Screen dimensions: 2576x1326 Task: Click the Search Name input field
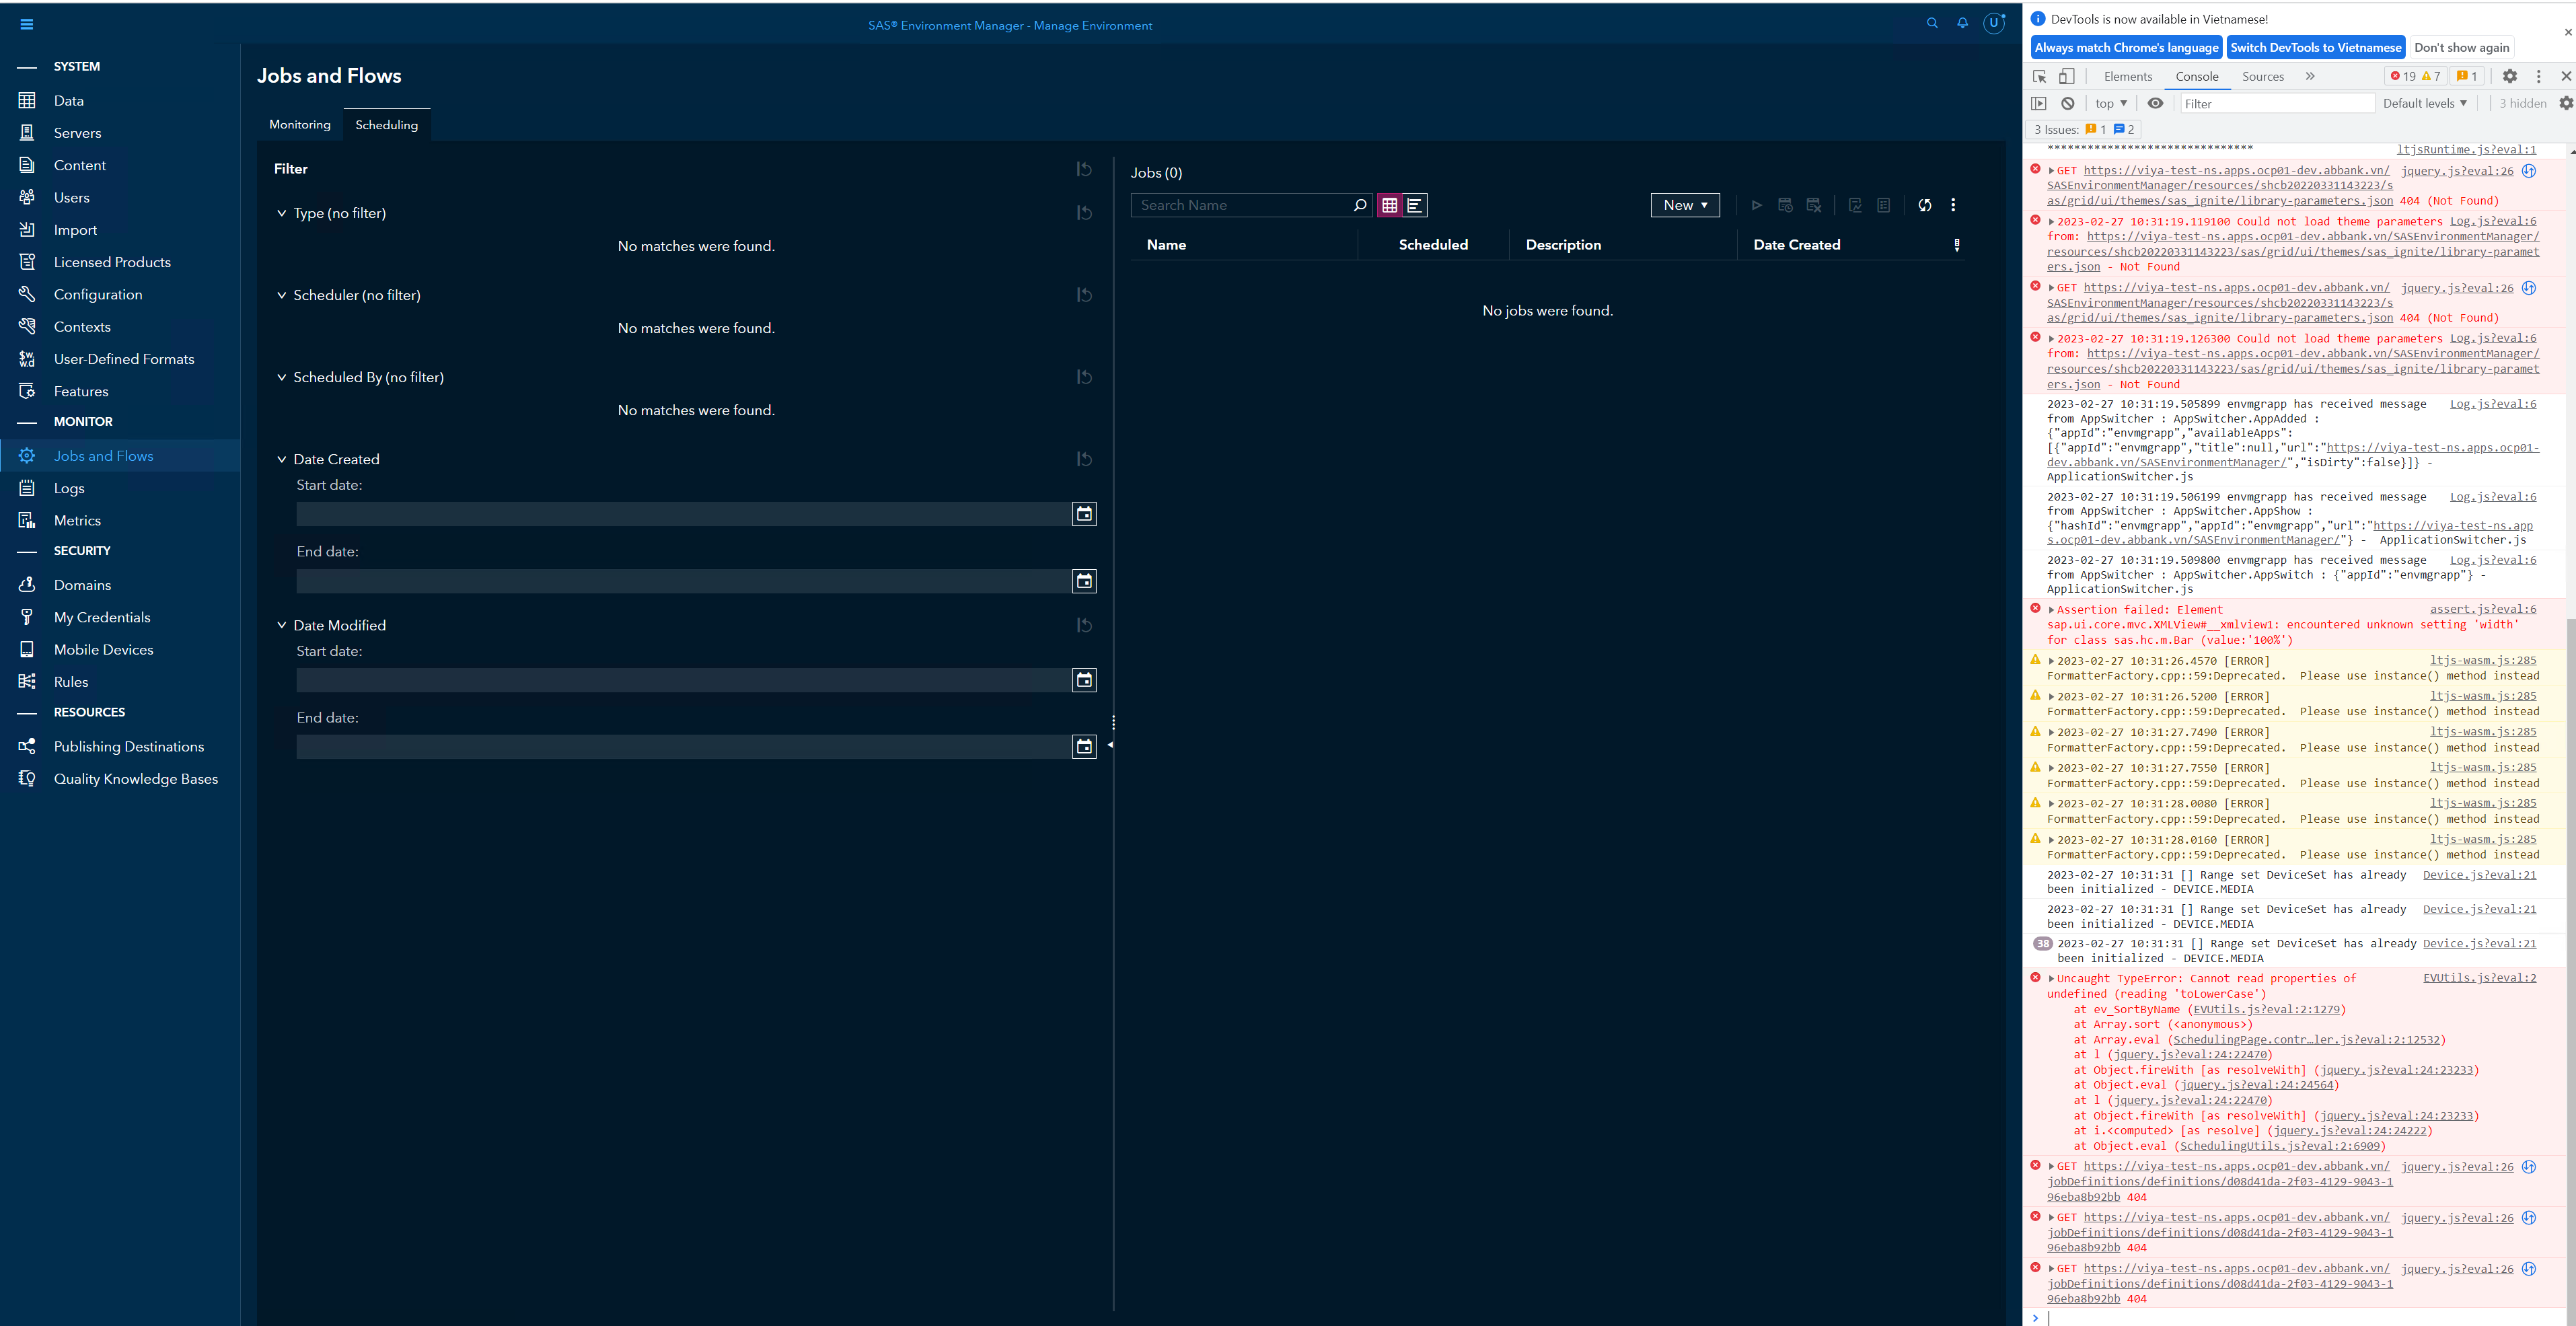(1240, 205)
